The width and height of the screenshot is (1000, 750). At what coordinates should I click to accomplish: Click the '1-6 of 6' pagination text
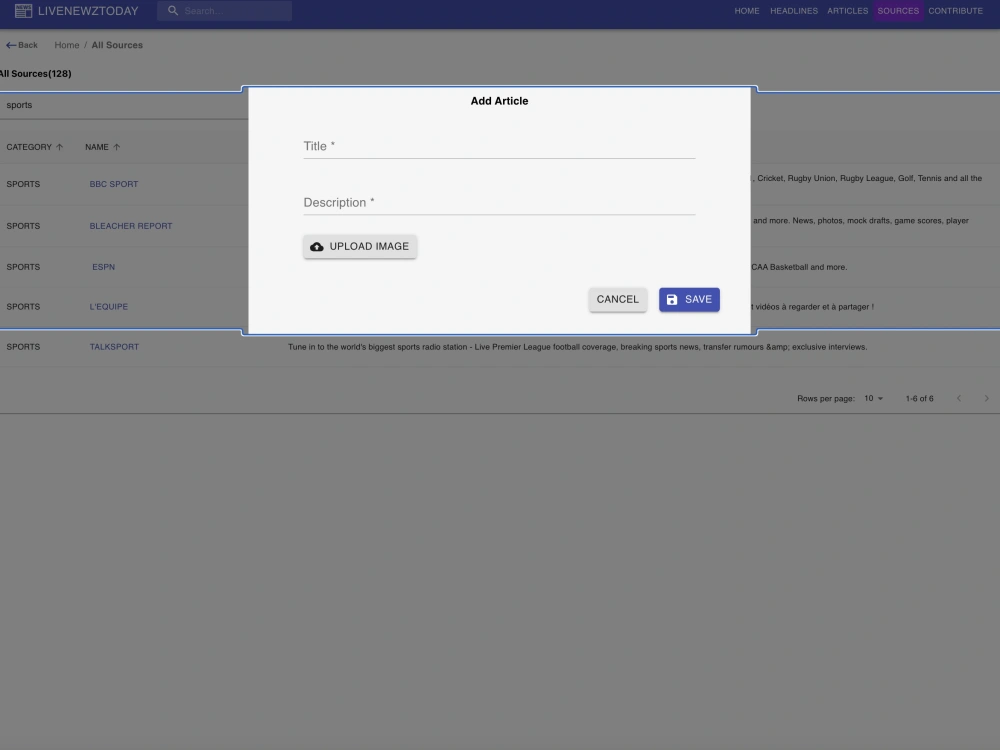[x=919, y=399]
